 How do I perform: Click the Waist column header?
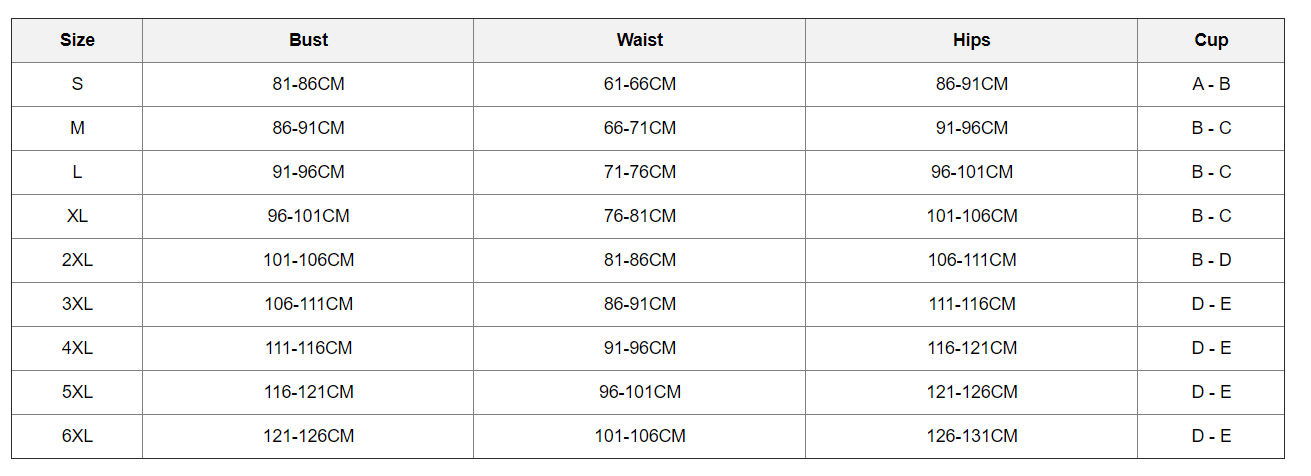pyautogui.click(x=639, y=40)
